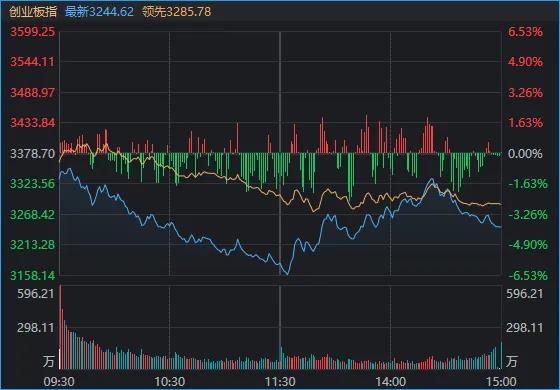Click the left 万 volume unit label
The height and width of the screenshot is (390, 560).
[x=49, y=361]
